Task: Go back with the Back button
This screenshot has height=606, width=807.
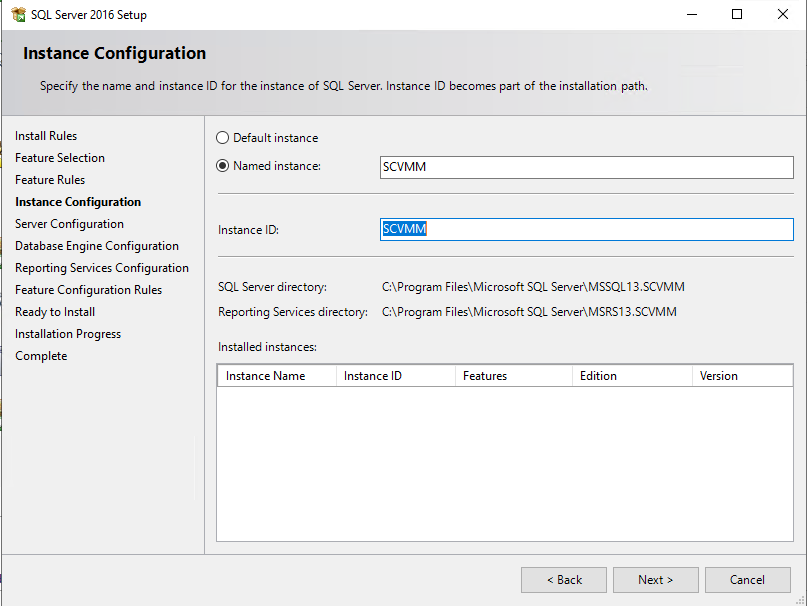Action: (x=564, y=580)
